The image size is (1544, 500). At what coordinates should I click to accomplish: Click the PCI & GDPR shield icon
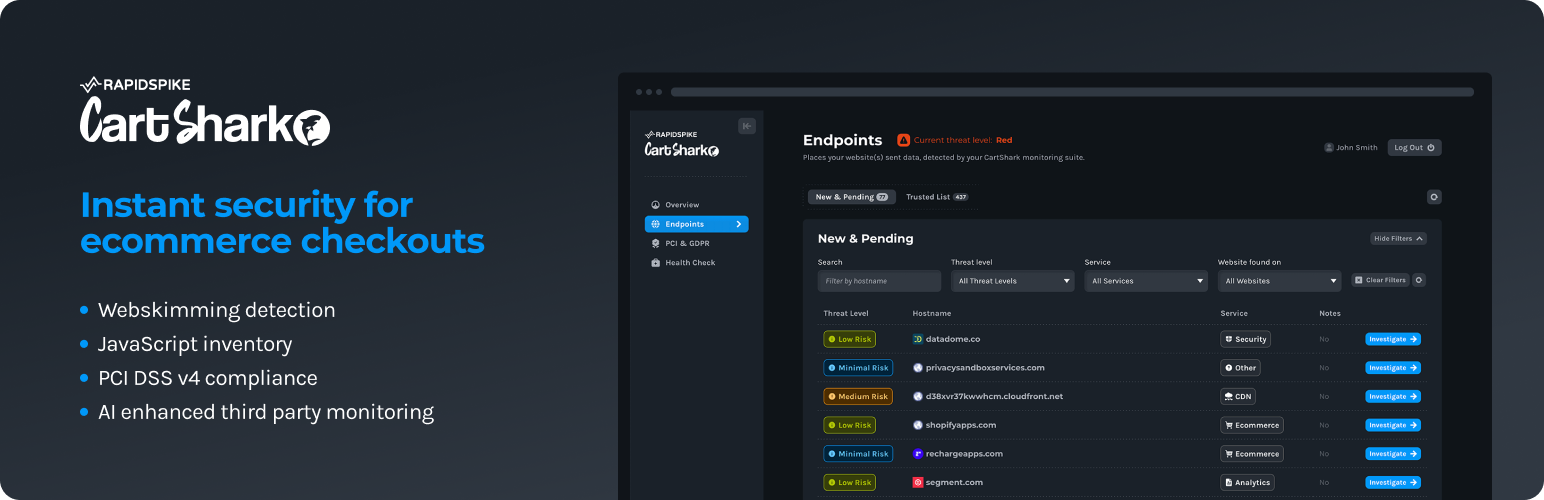(x=656, y=243)
